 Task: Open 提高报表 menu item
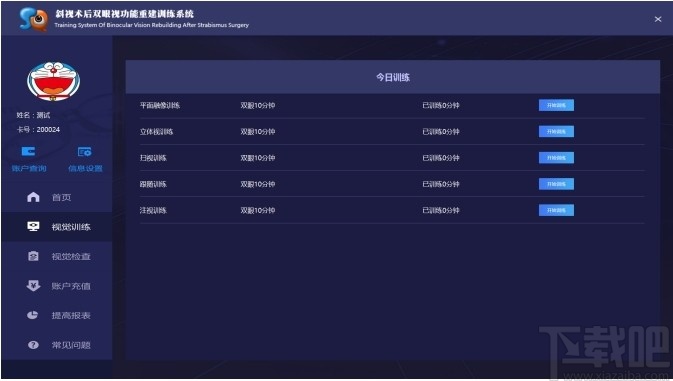(57, 315)
